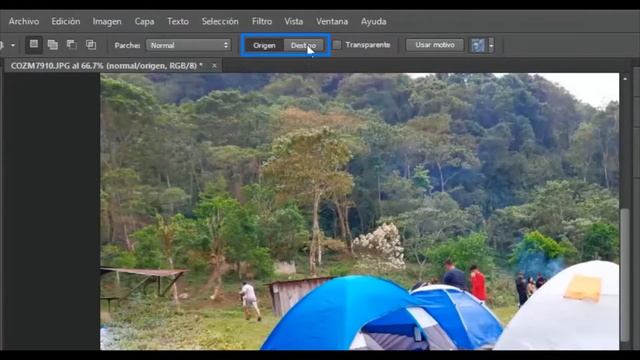Open the Archivo menu
Viewport: 640px width, 360px height.
[24, 21]
